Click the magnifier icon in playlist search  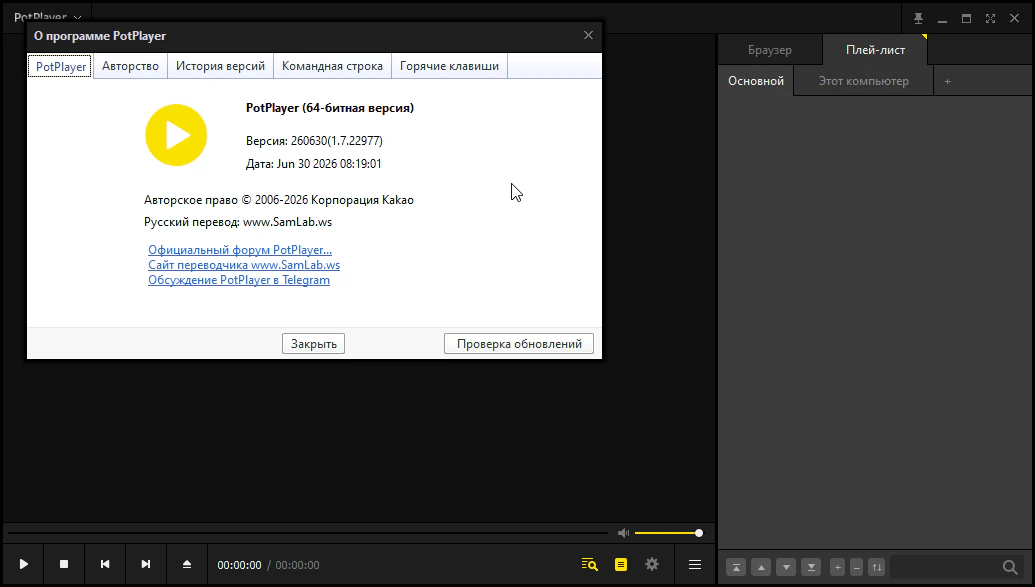1010,567
